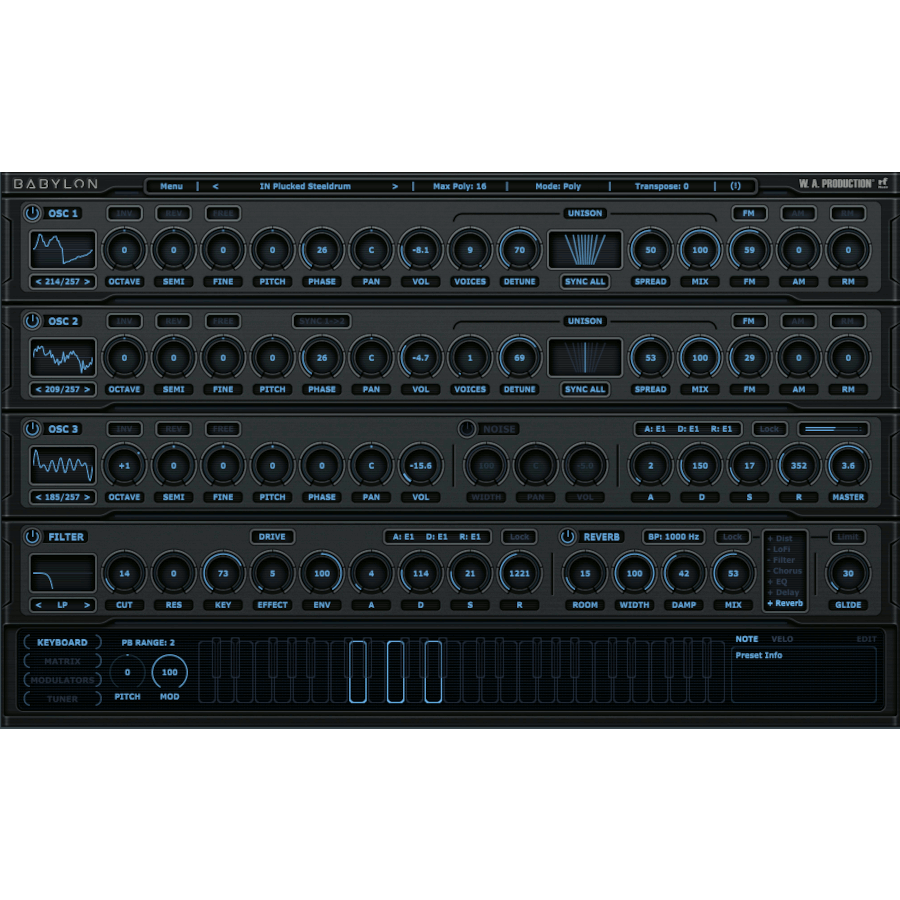Select Chorus in the effects list
This screenshot has width=900, height=900.
coord(785,571)
